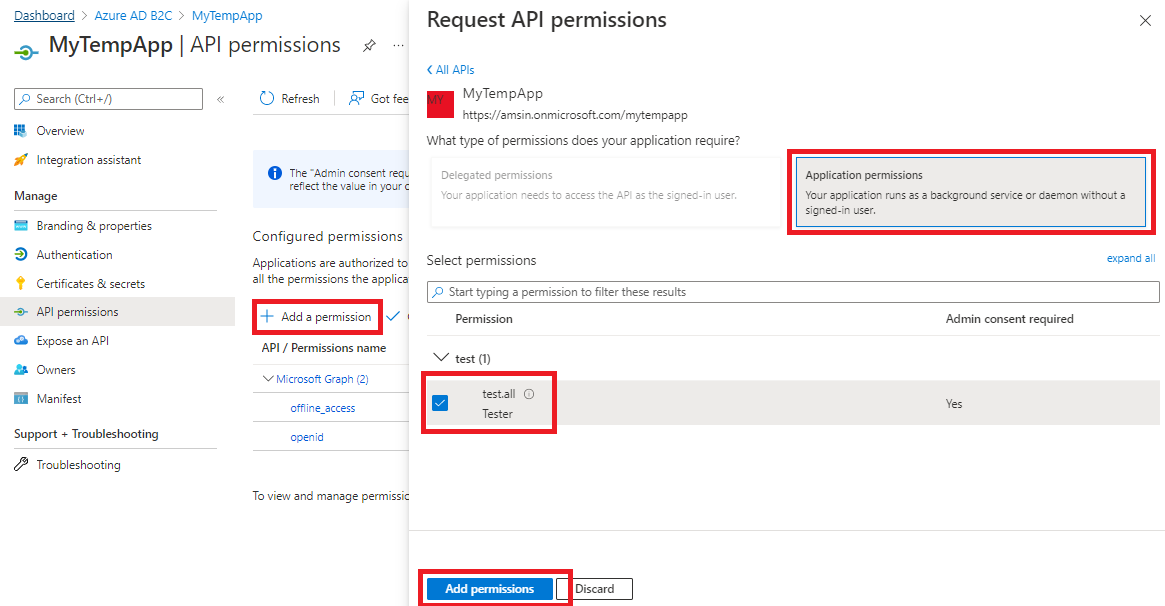
Task: Collapse the test (1) permission group
Action: [441, 358]
